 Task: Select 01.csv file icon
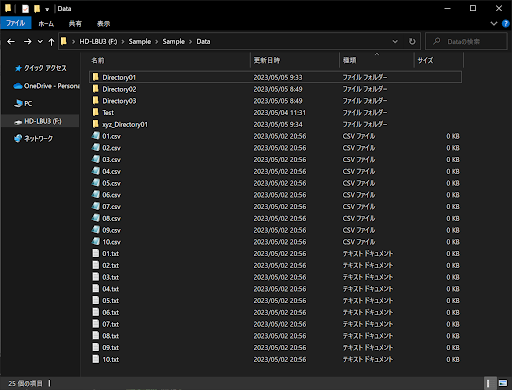pos(96,136)
